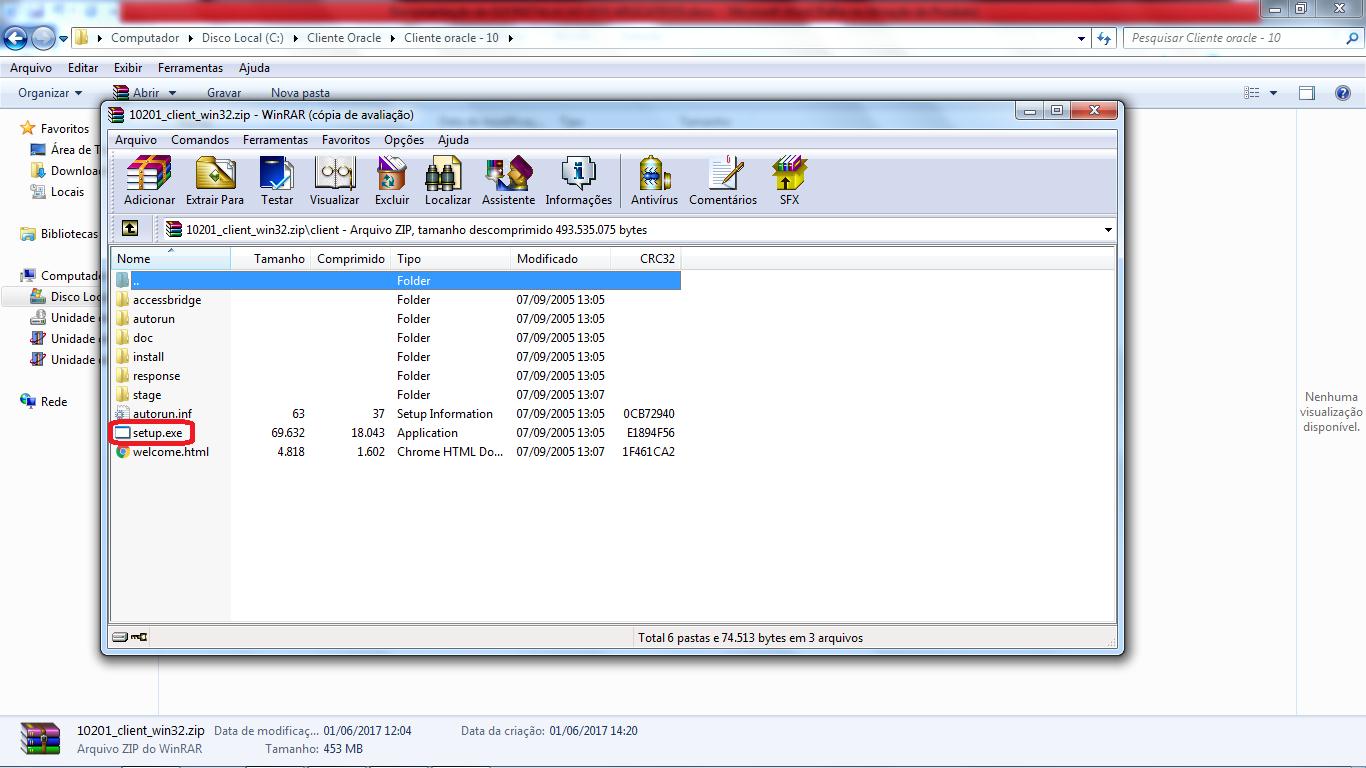Click the Testar archive icon
The width and height of the screenshot is (1366, 768).
click(x=277, y=181)
